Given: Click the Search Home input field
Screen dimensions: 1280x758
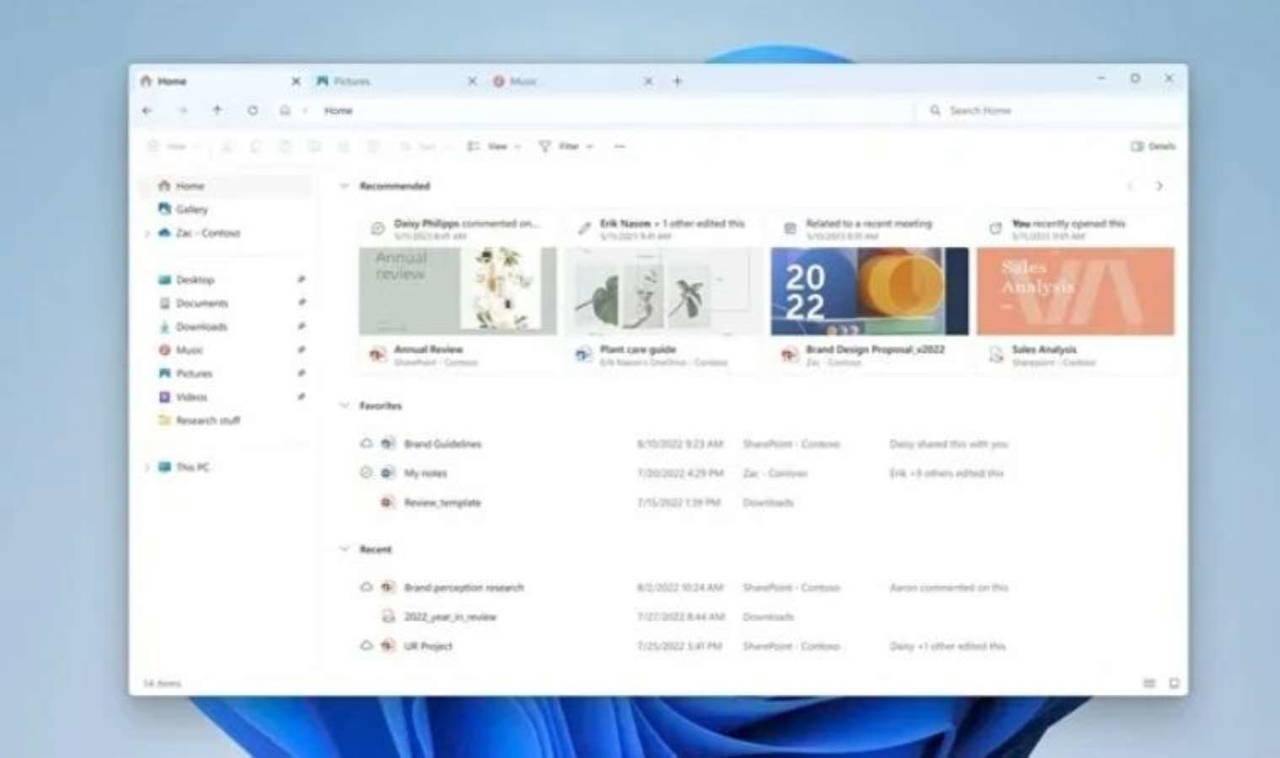Looking at the screenshot, I should [x=1050, y=111].
